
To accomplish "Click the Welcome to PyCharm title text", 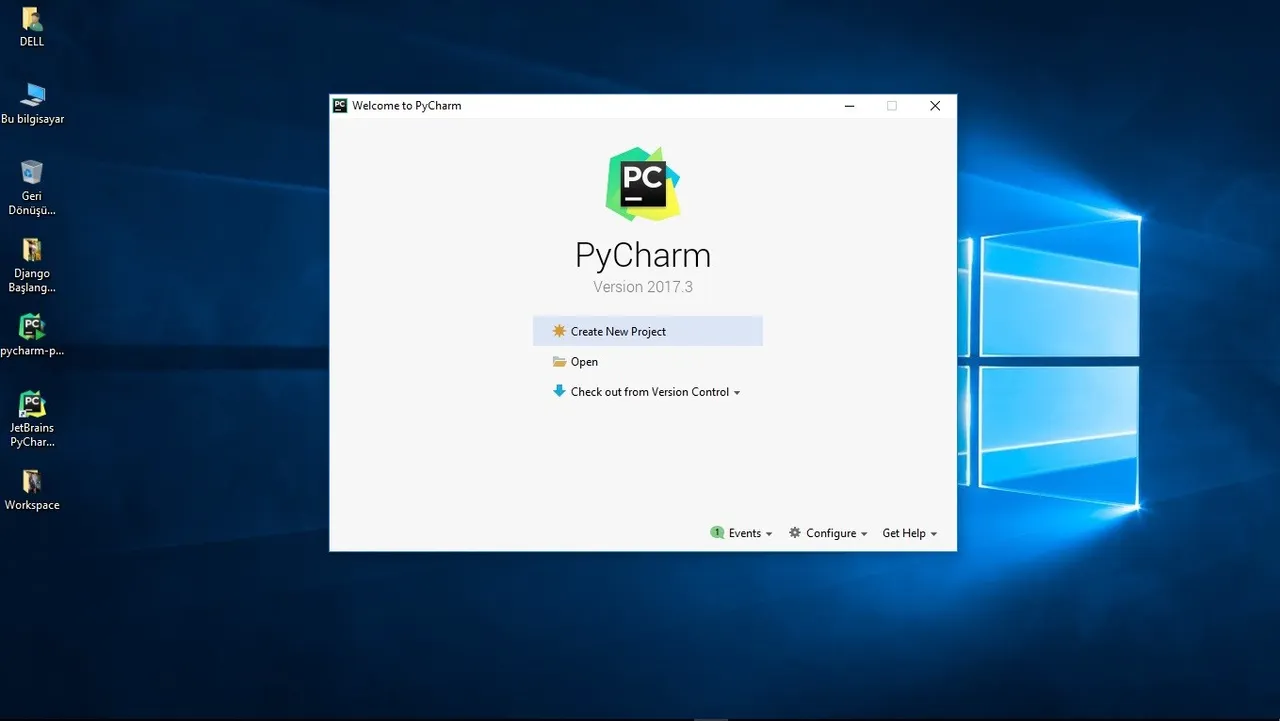I will tap(407, 105).
